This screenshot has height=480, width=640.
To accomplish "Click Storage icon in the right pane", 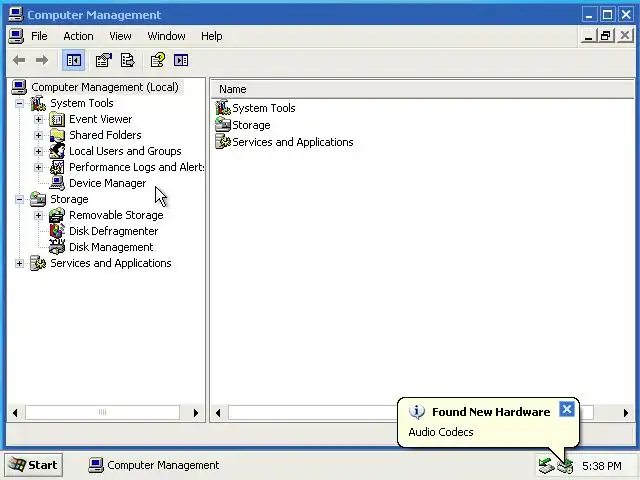I will coord(223,125).
